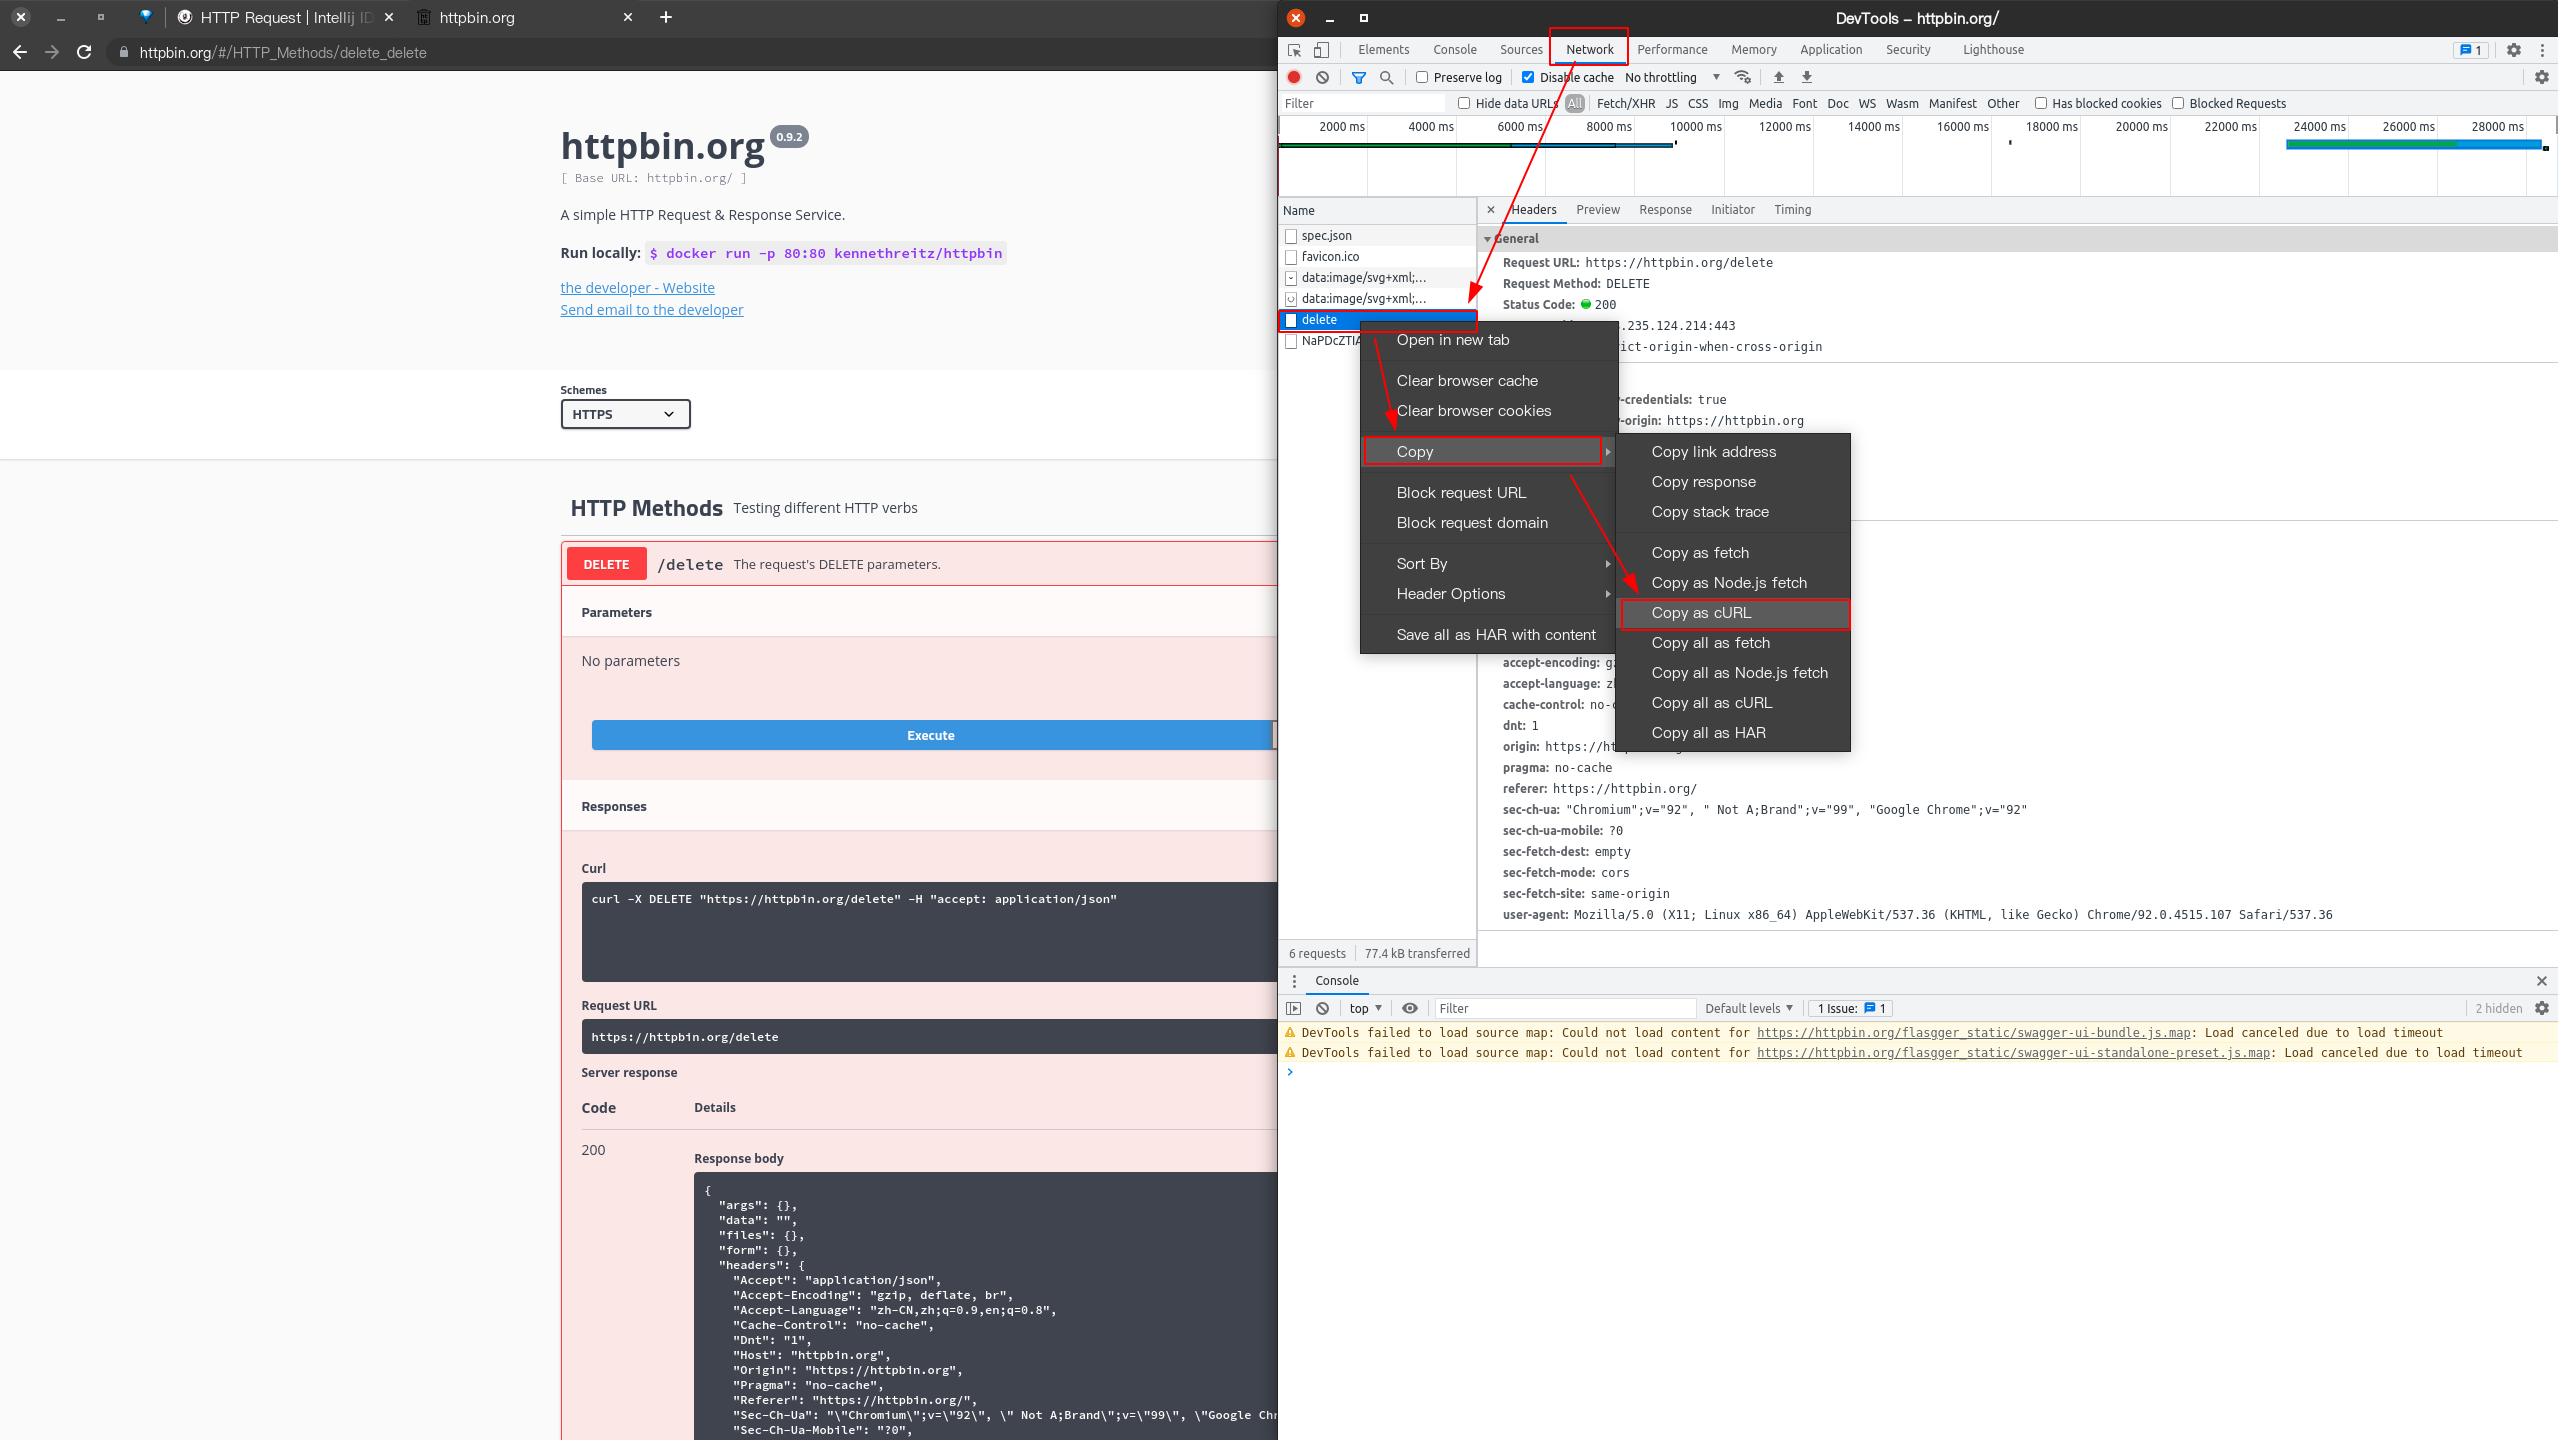Show console sidebar icon
This screenshot has width=2558, height=1440.
pos(1294,1008)
